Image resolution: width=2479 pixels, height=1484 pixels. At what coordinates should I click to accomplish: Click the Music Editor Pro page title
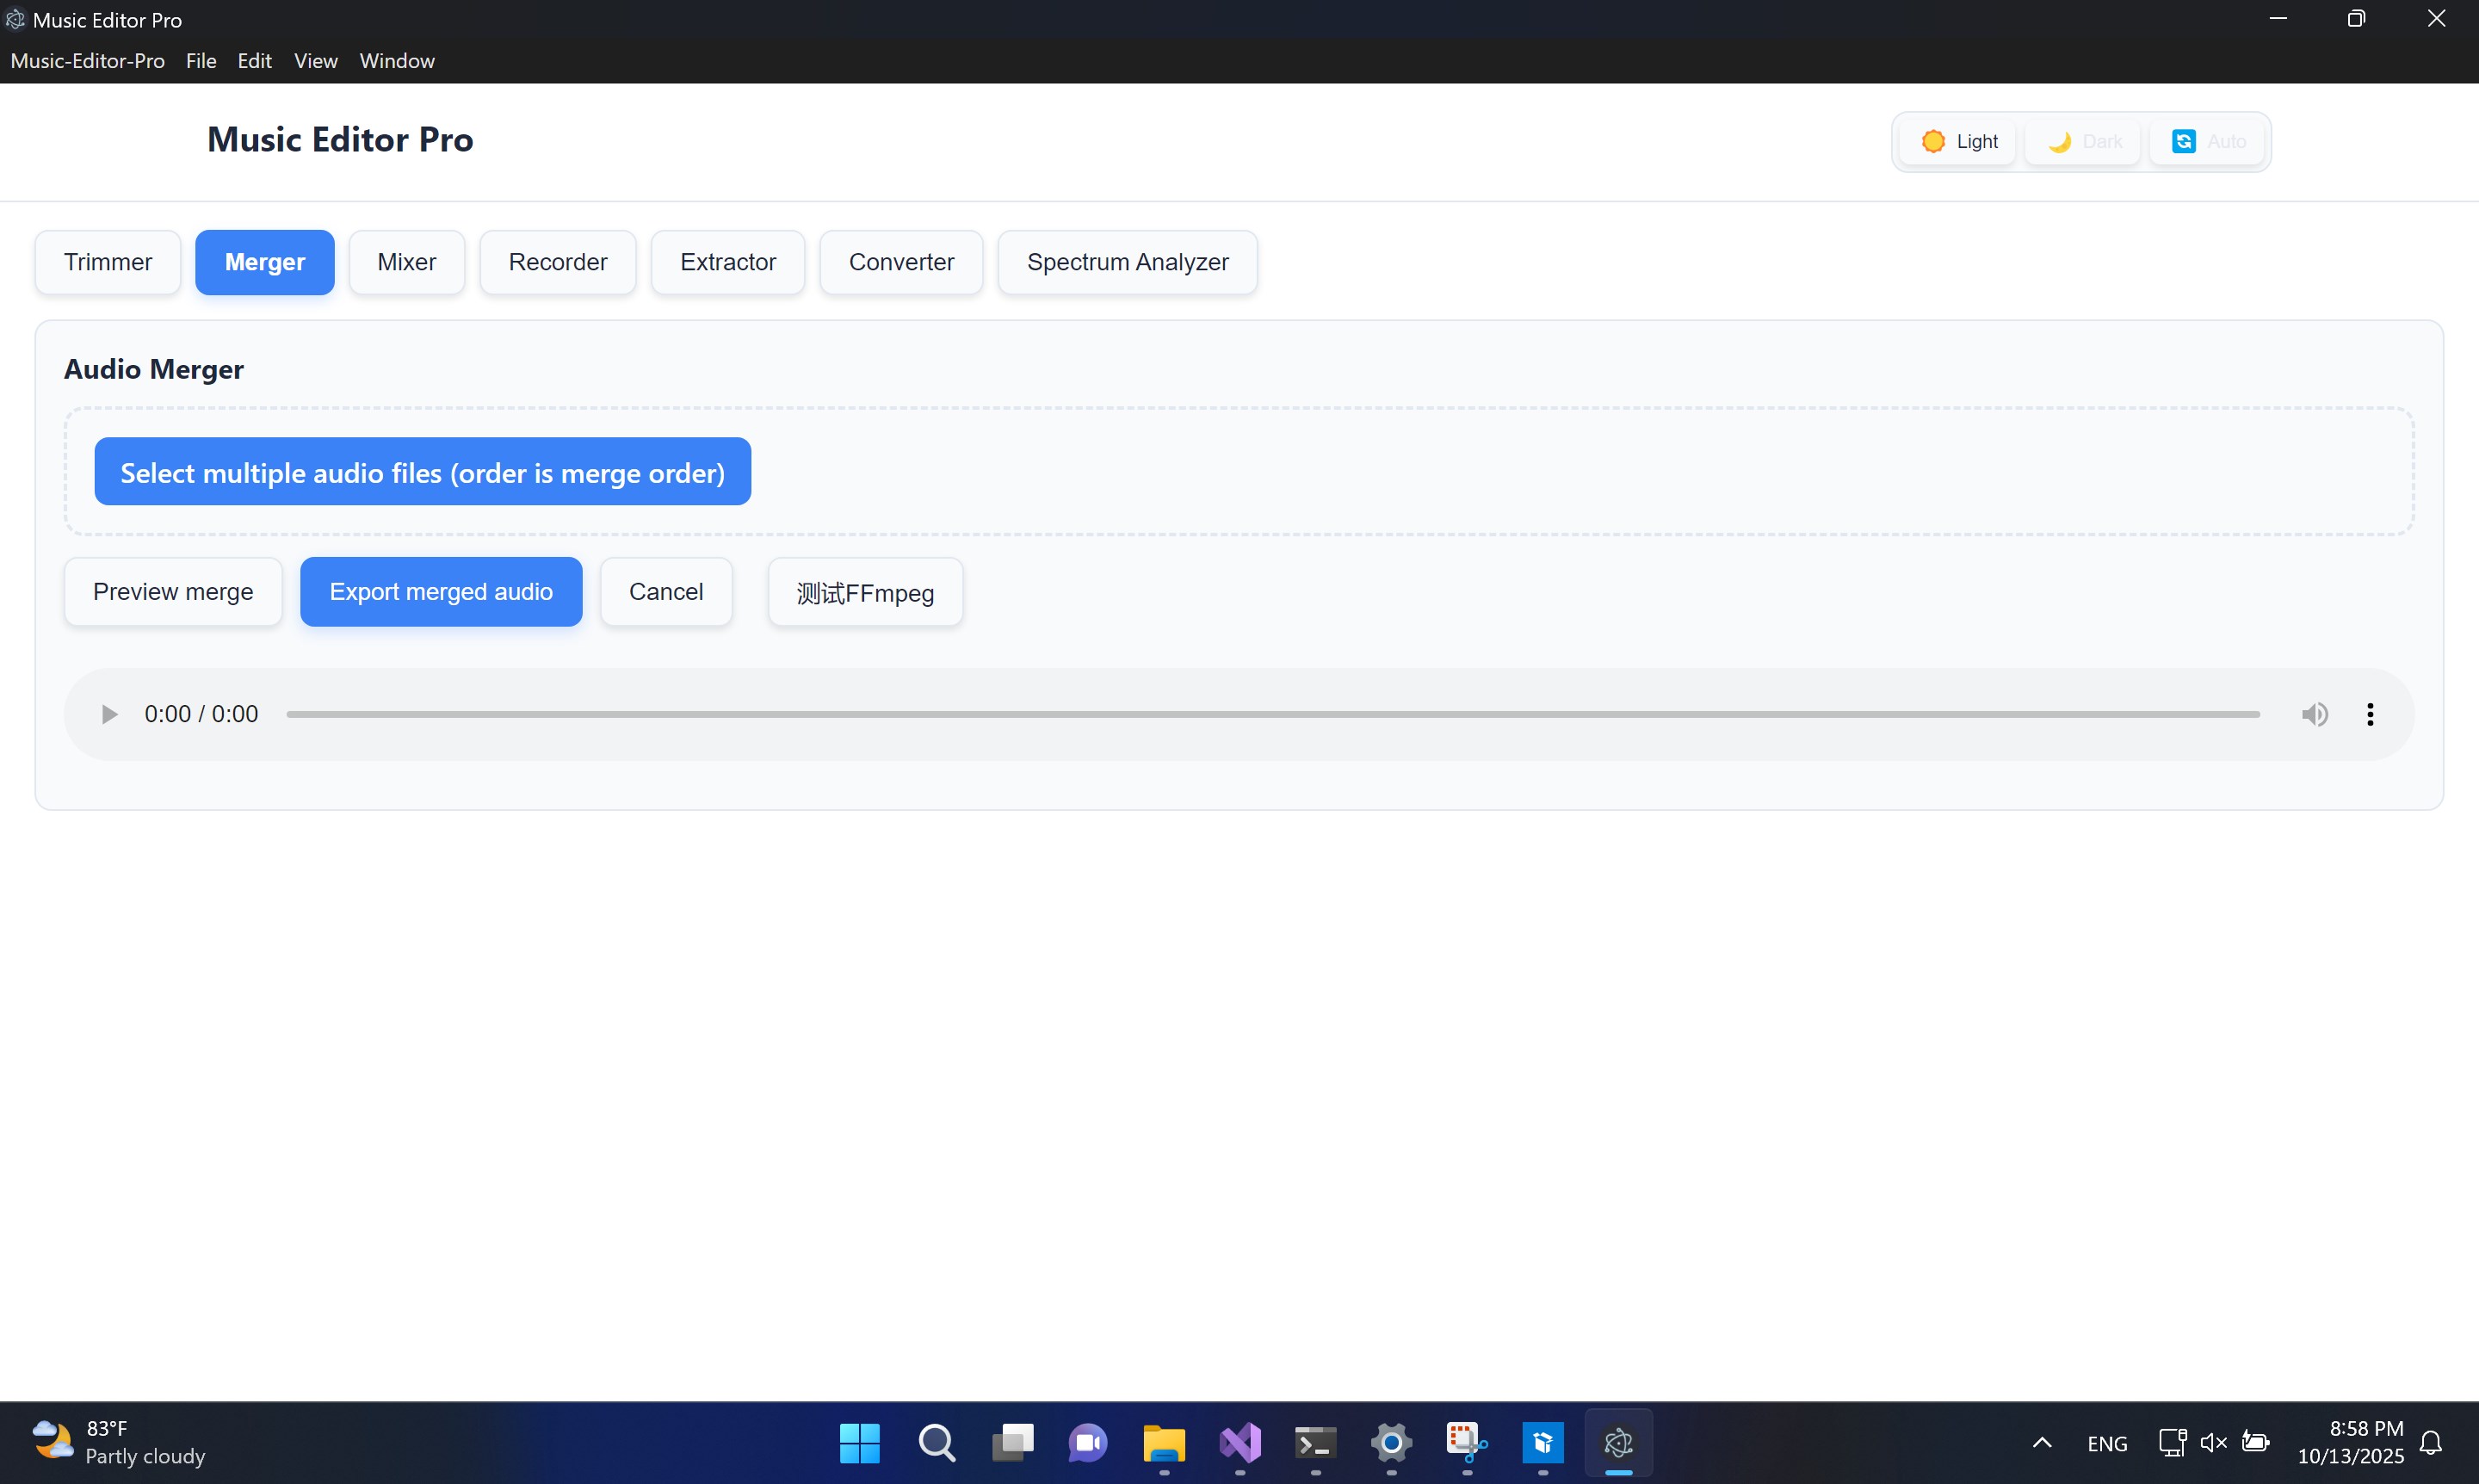coord(340,140)
